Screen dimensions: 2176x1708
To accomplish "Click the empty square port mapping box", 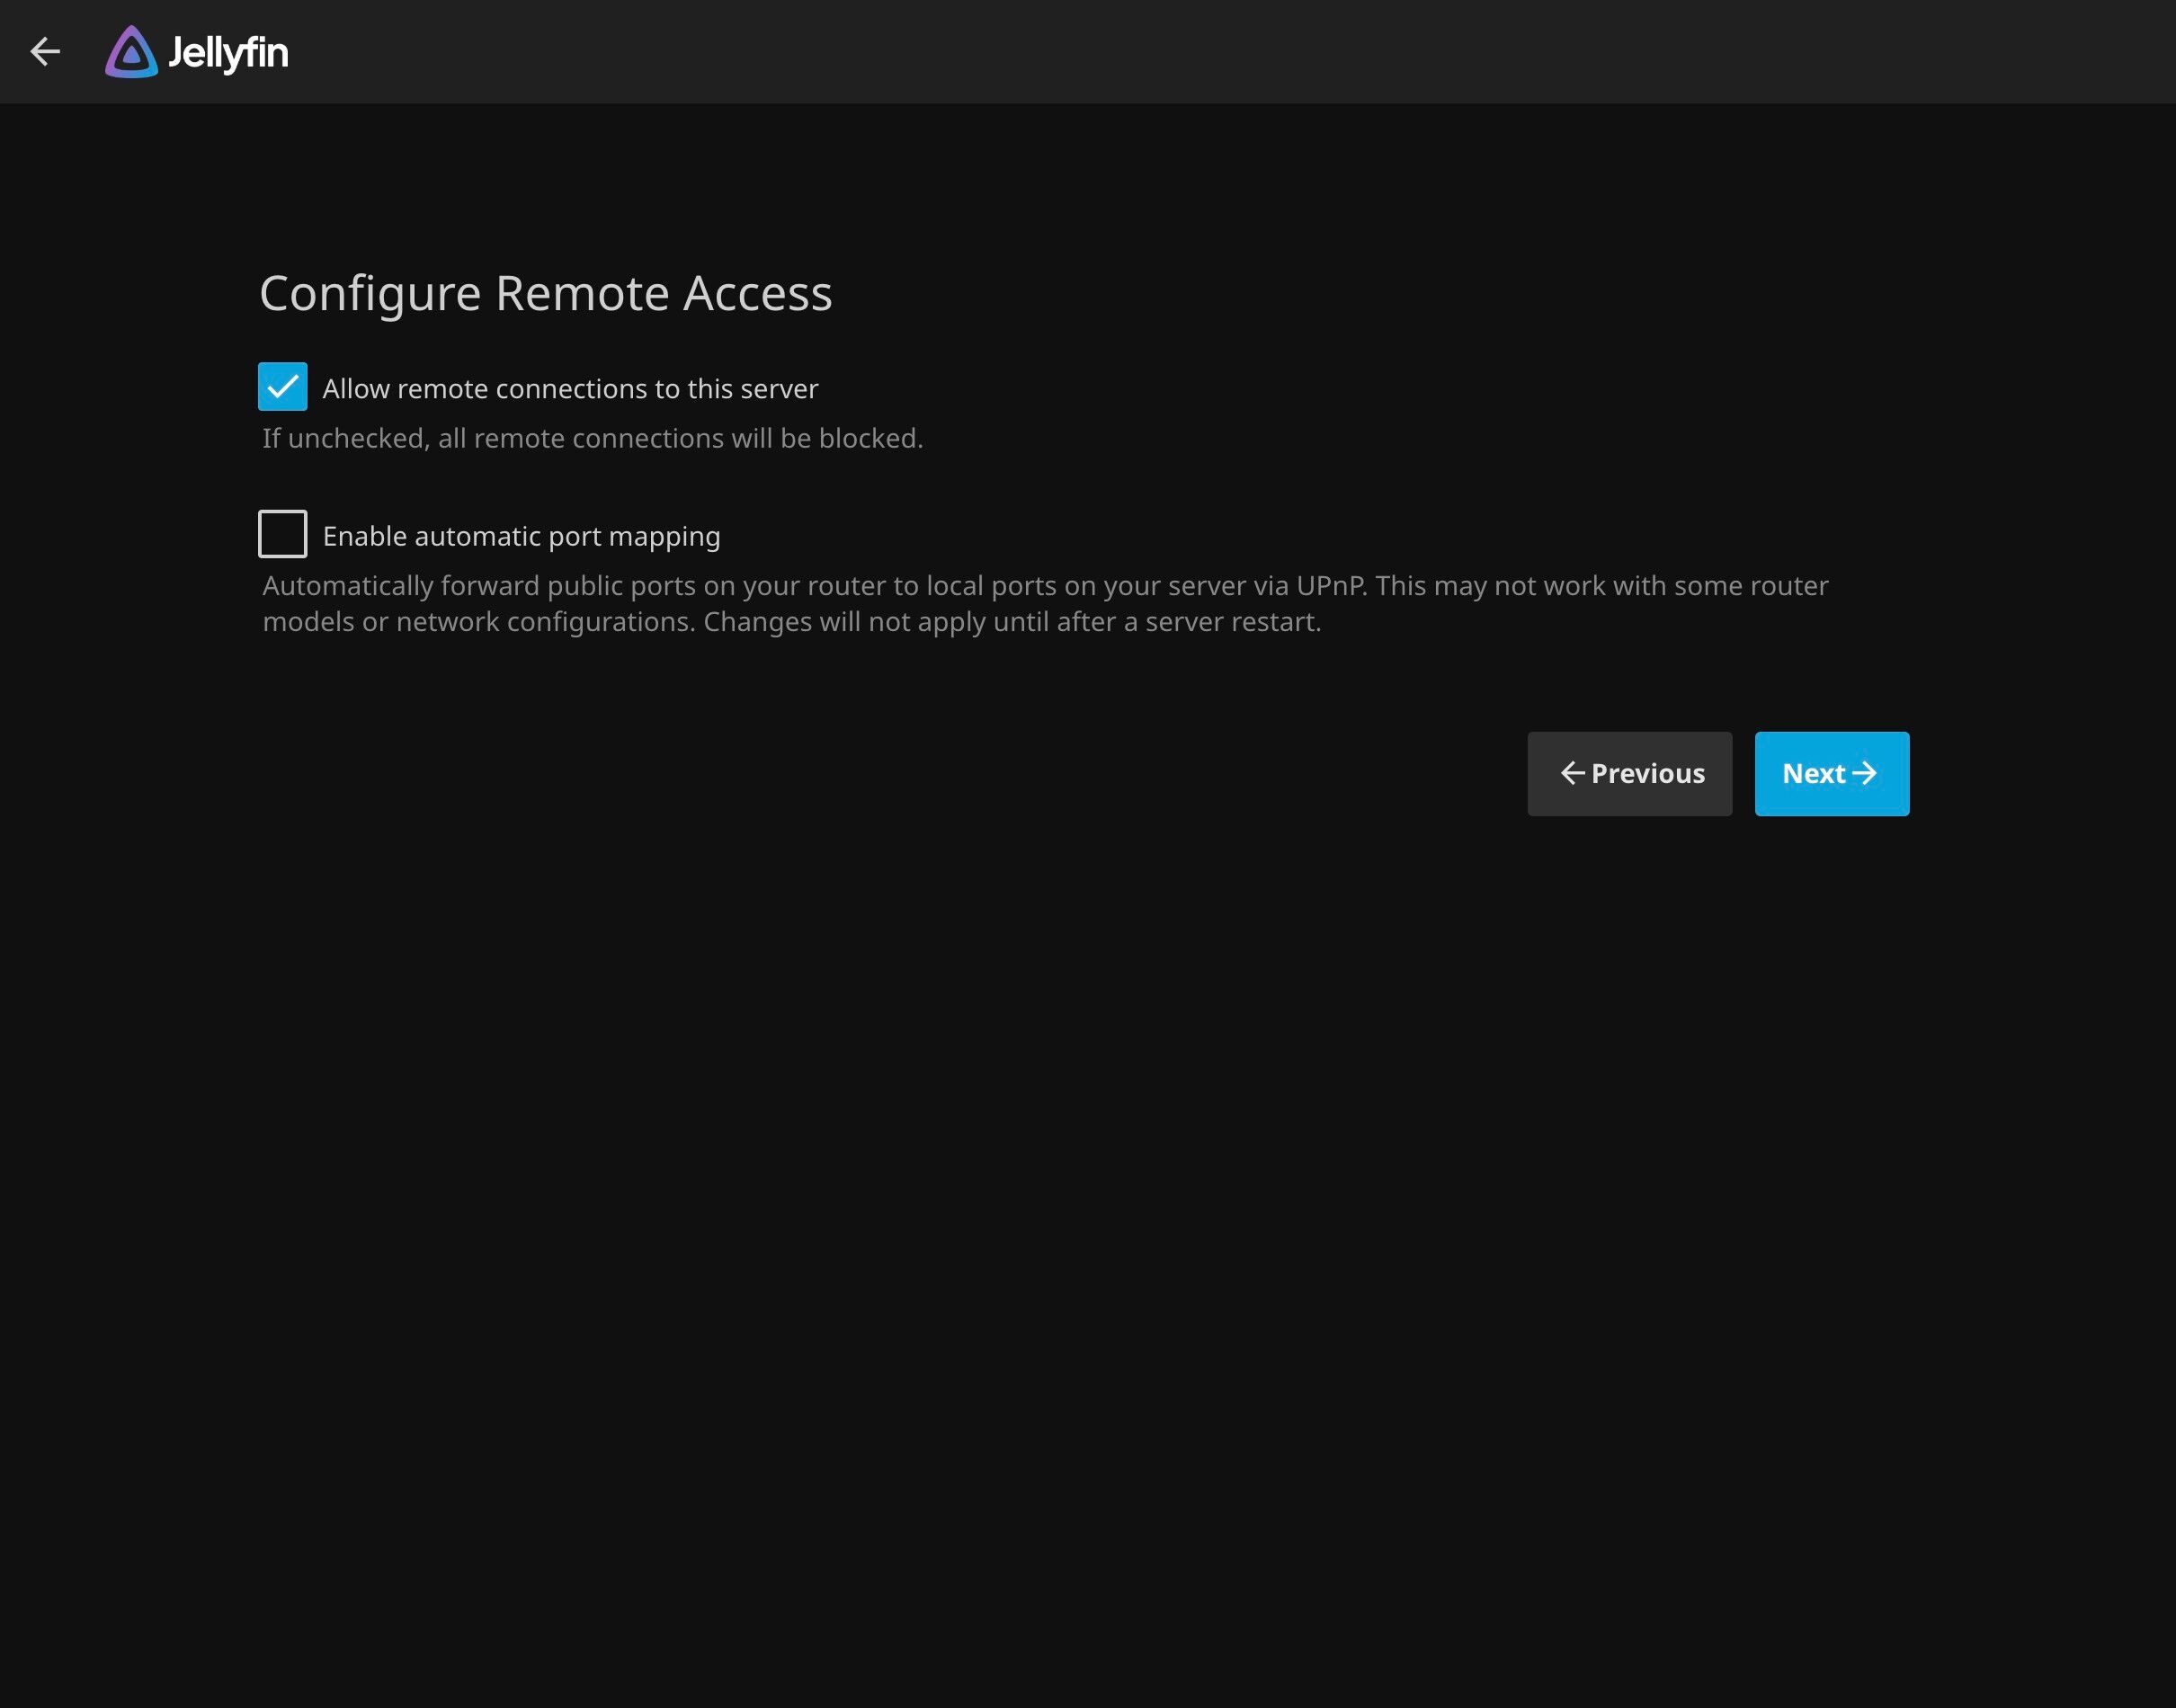I will [282, 534].
